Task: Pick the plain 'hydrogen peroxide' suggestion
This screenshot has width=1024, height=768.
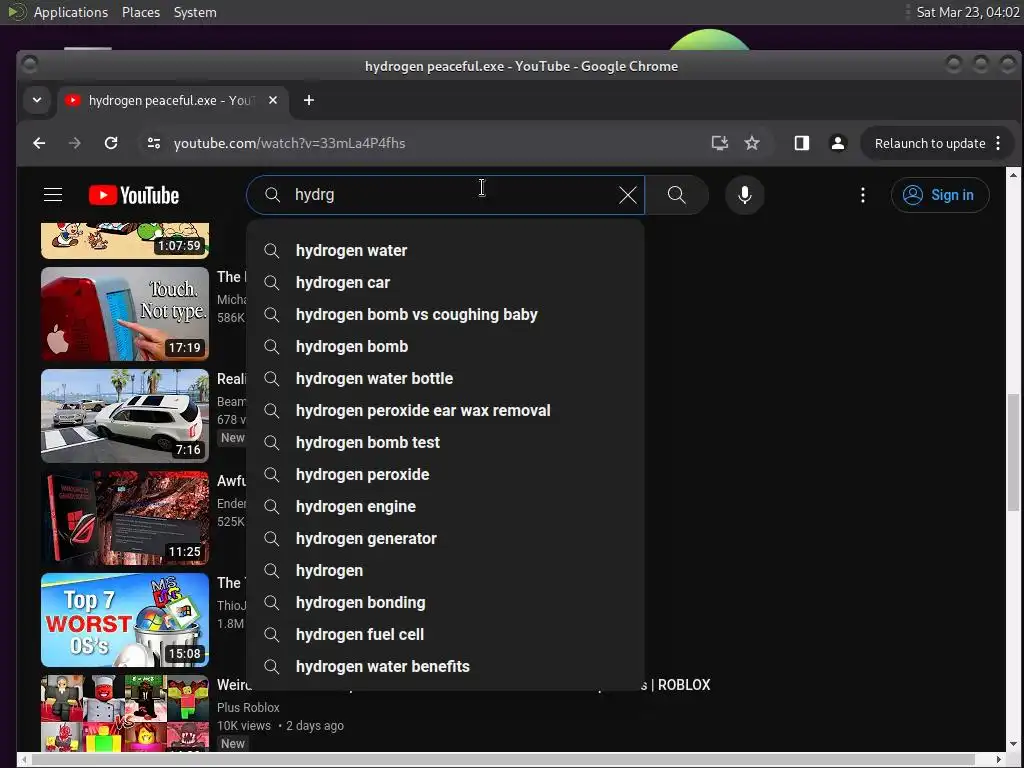Action: click(445, 474)
